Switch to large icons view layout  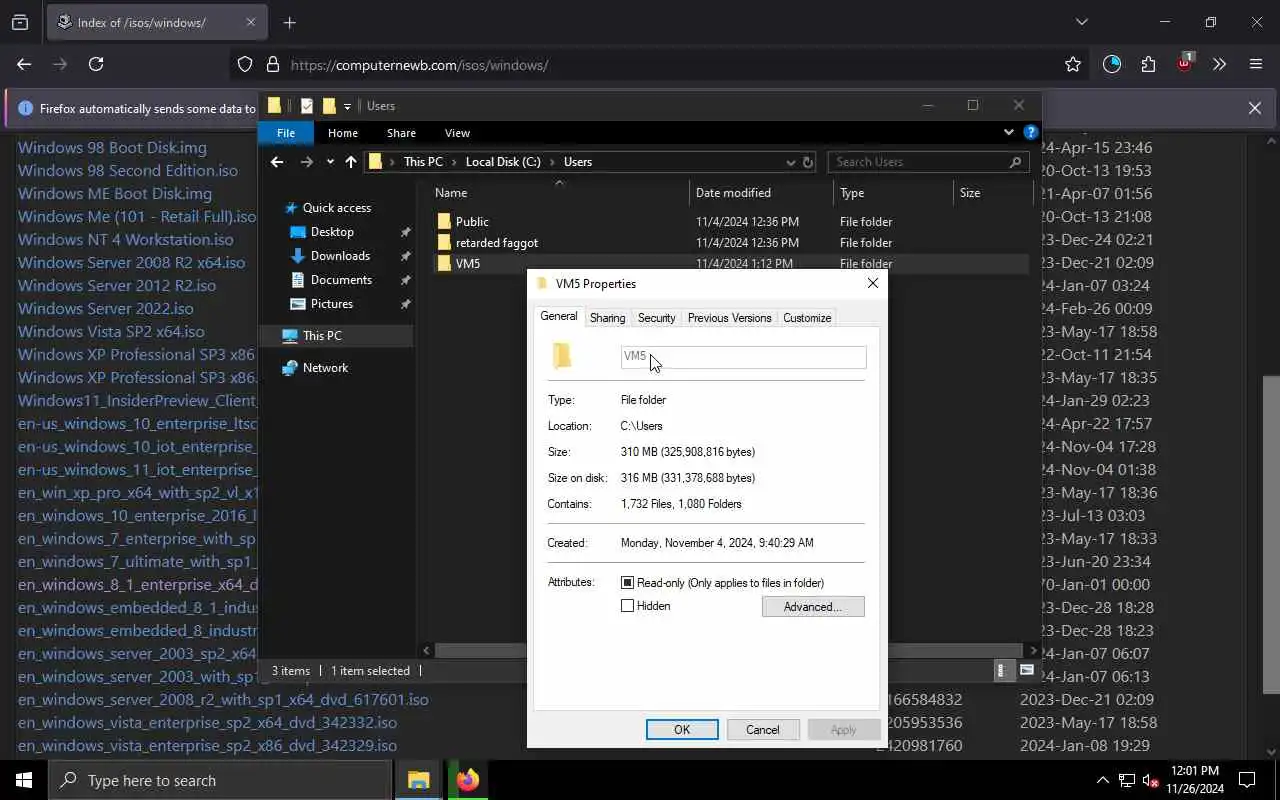pyautogui.click(x=1026, y=671)
